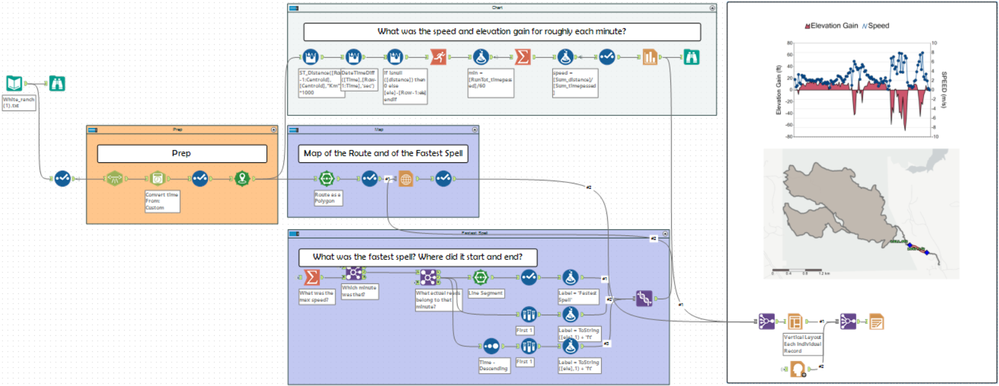The image size is (999, 386).
Task: Select the Sort tool labeled Time - Descending
Action: point(490,346)
